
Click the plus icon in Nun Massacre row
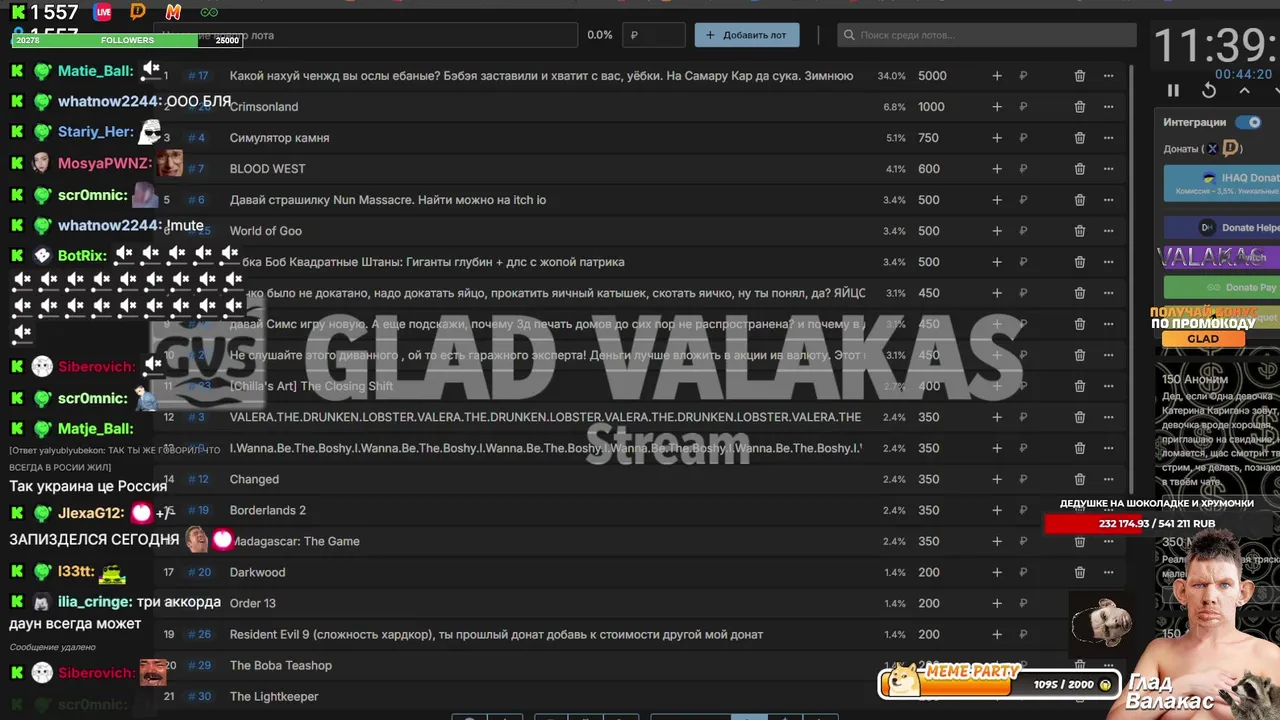(997, 200)
